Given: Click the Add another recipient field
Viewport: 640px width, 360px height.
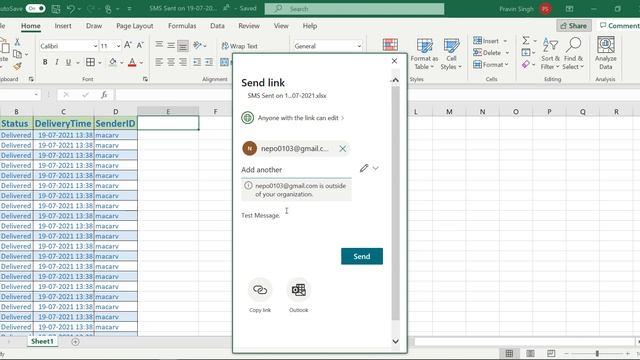Looking at the screenshot, I should pos(296,170).
